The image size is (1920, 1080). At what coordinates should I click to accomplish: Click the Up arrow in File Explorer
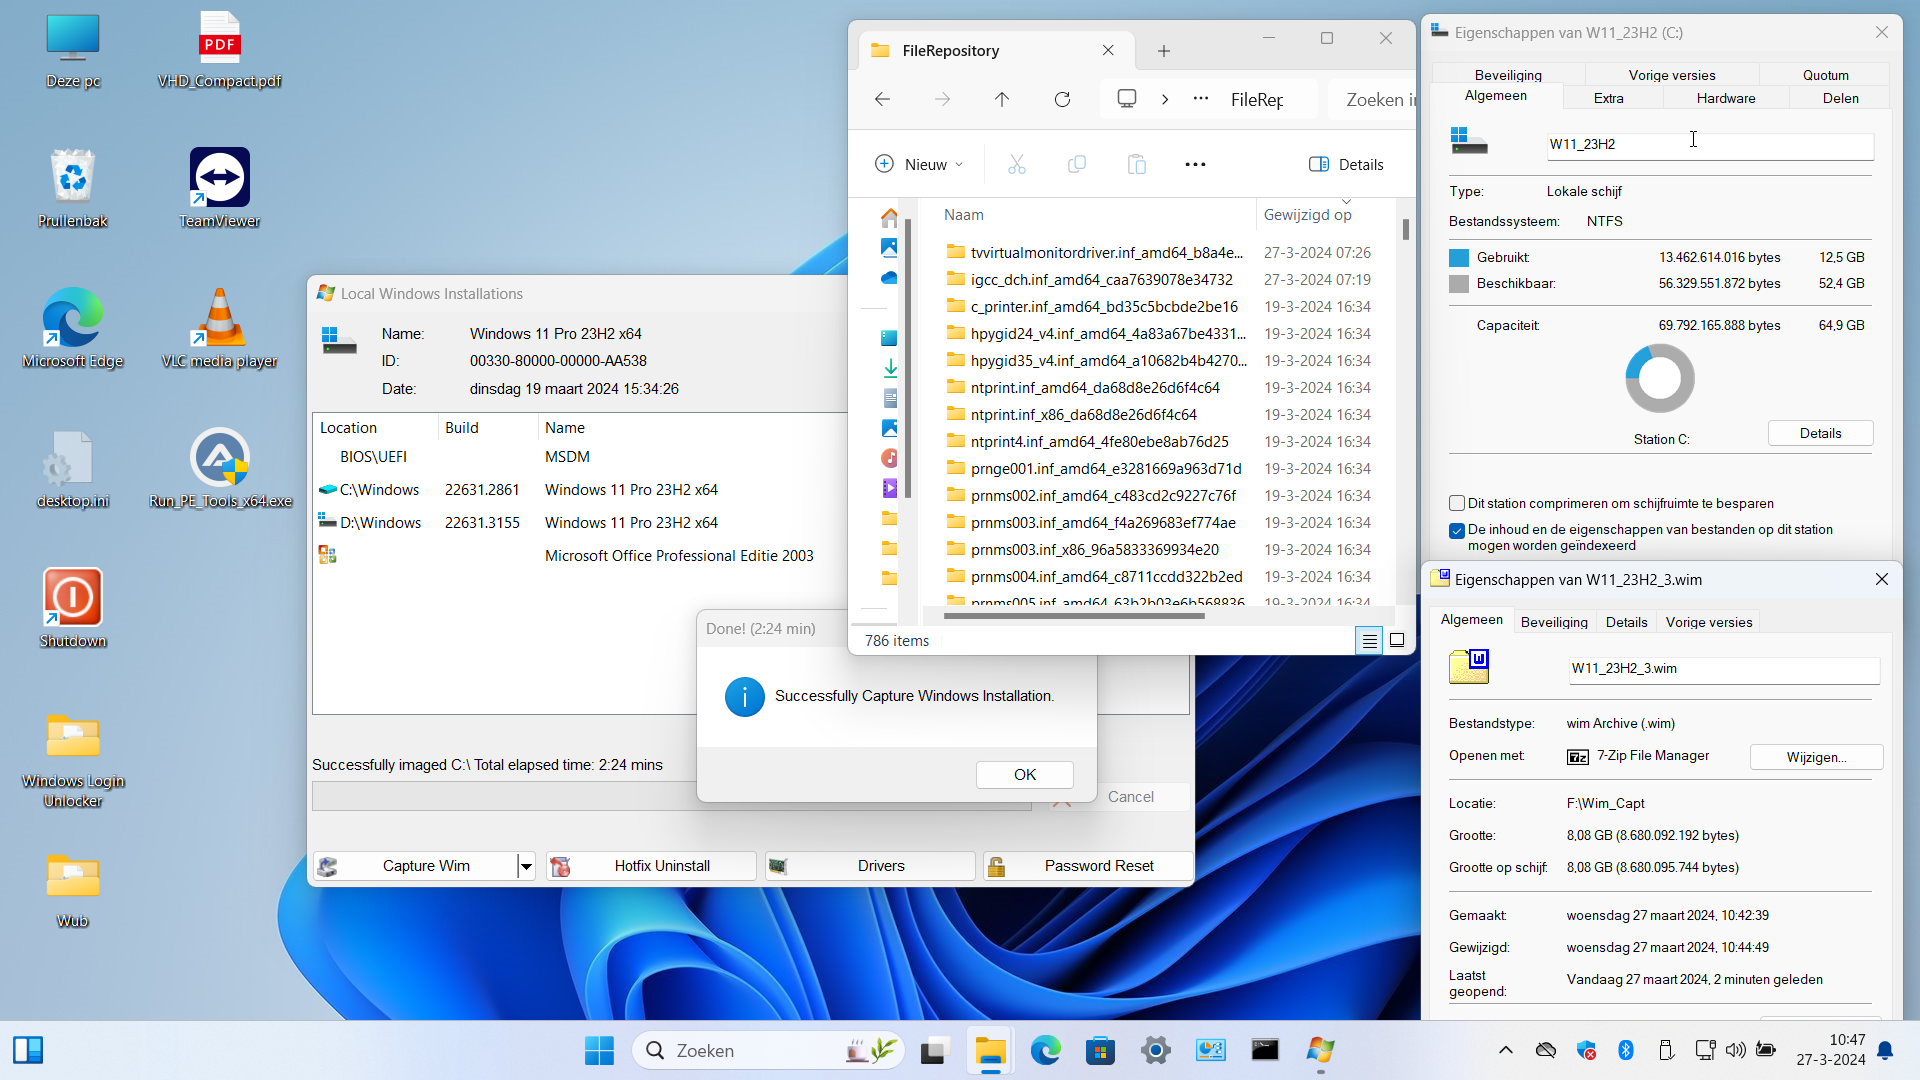click(1002, 99)
